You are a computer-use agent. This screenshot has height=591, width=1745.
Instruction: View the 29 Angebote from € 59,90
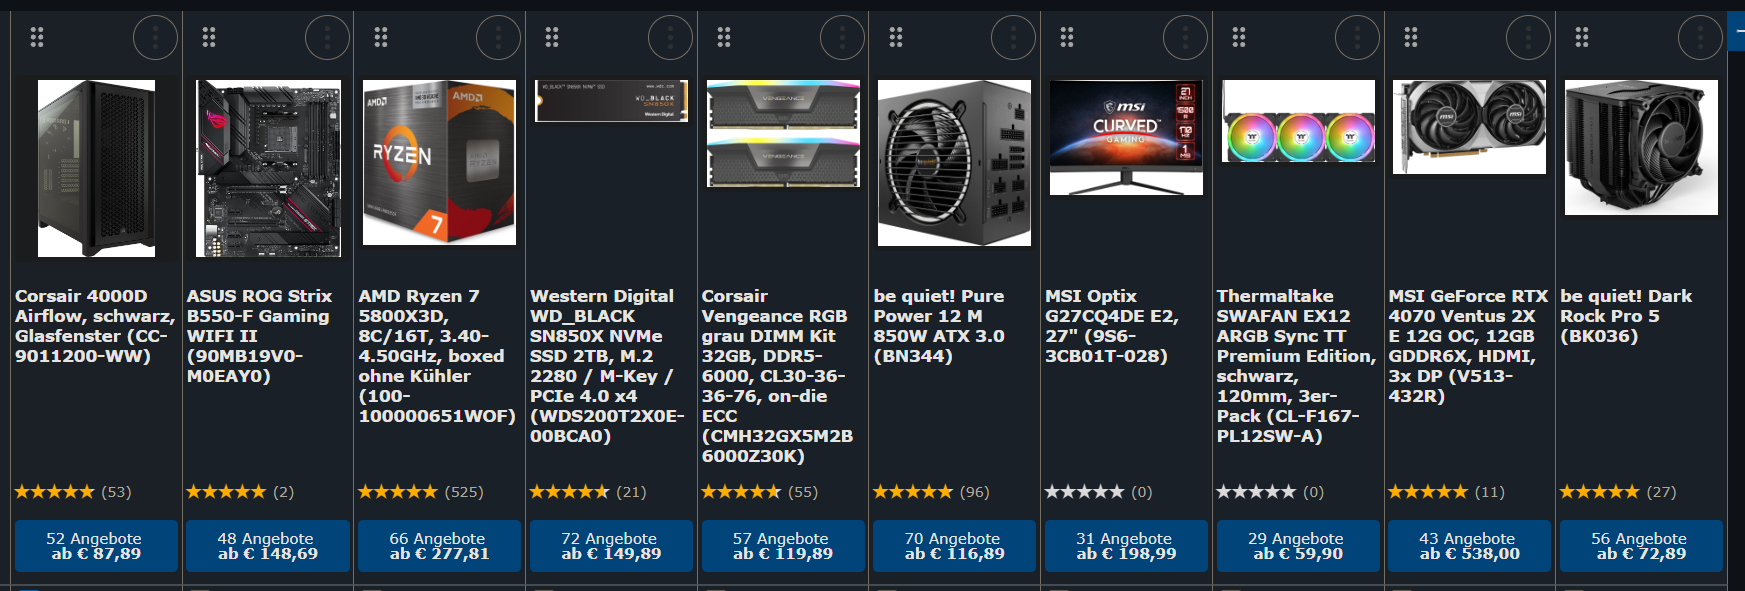click(x=1298, y=546)
